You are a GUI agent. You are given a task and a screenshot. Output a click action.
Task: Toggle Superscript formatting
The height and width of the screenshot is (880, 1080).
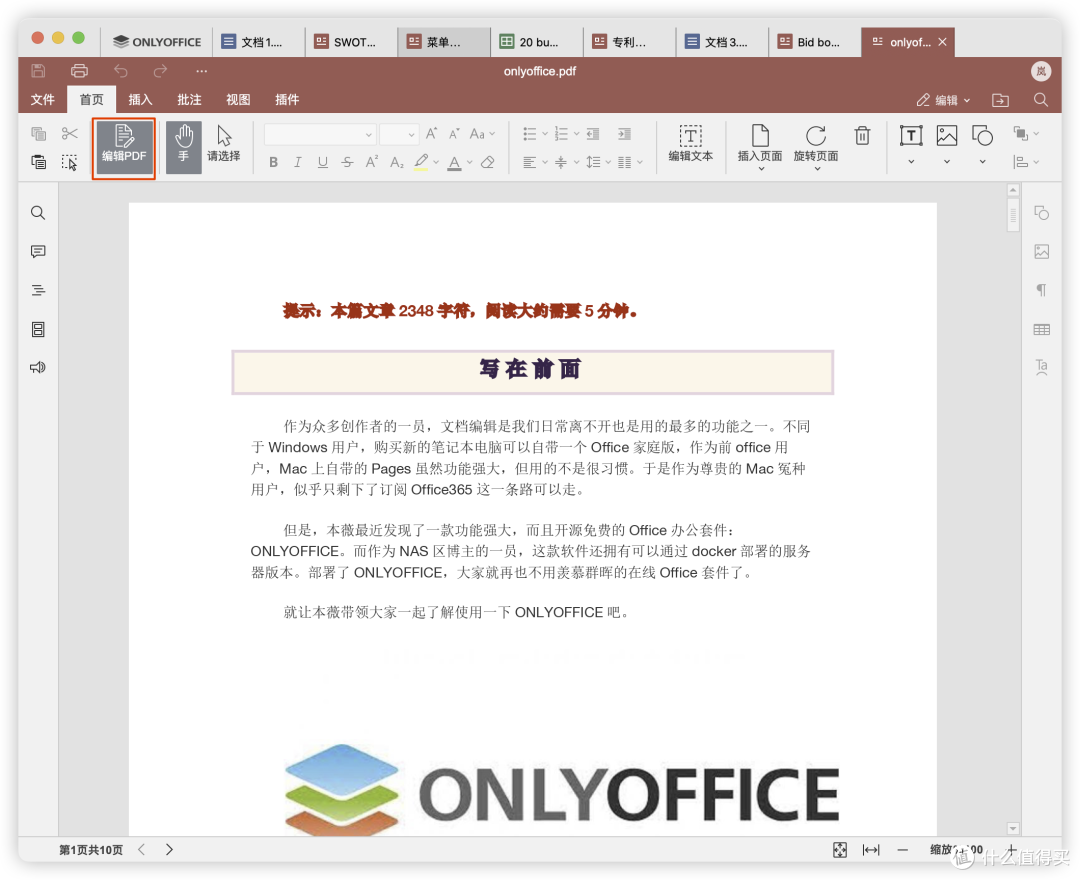372,162
